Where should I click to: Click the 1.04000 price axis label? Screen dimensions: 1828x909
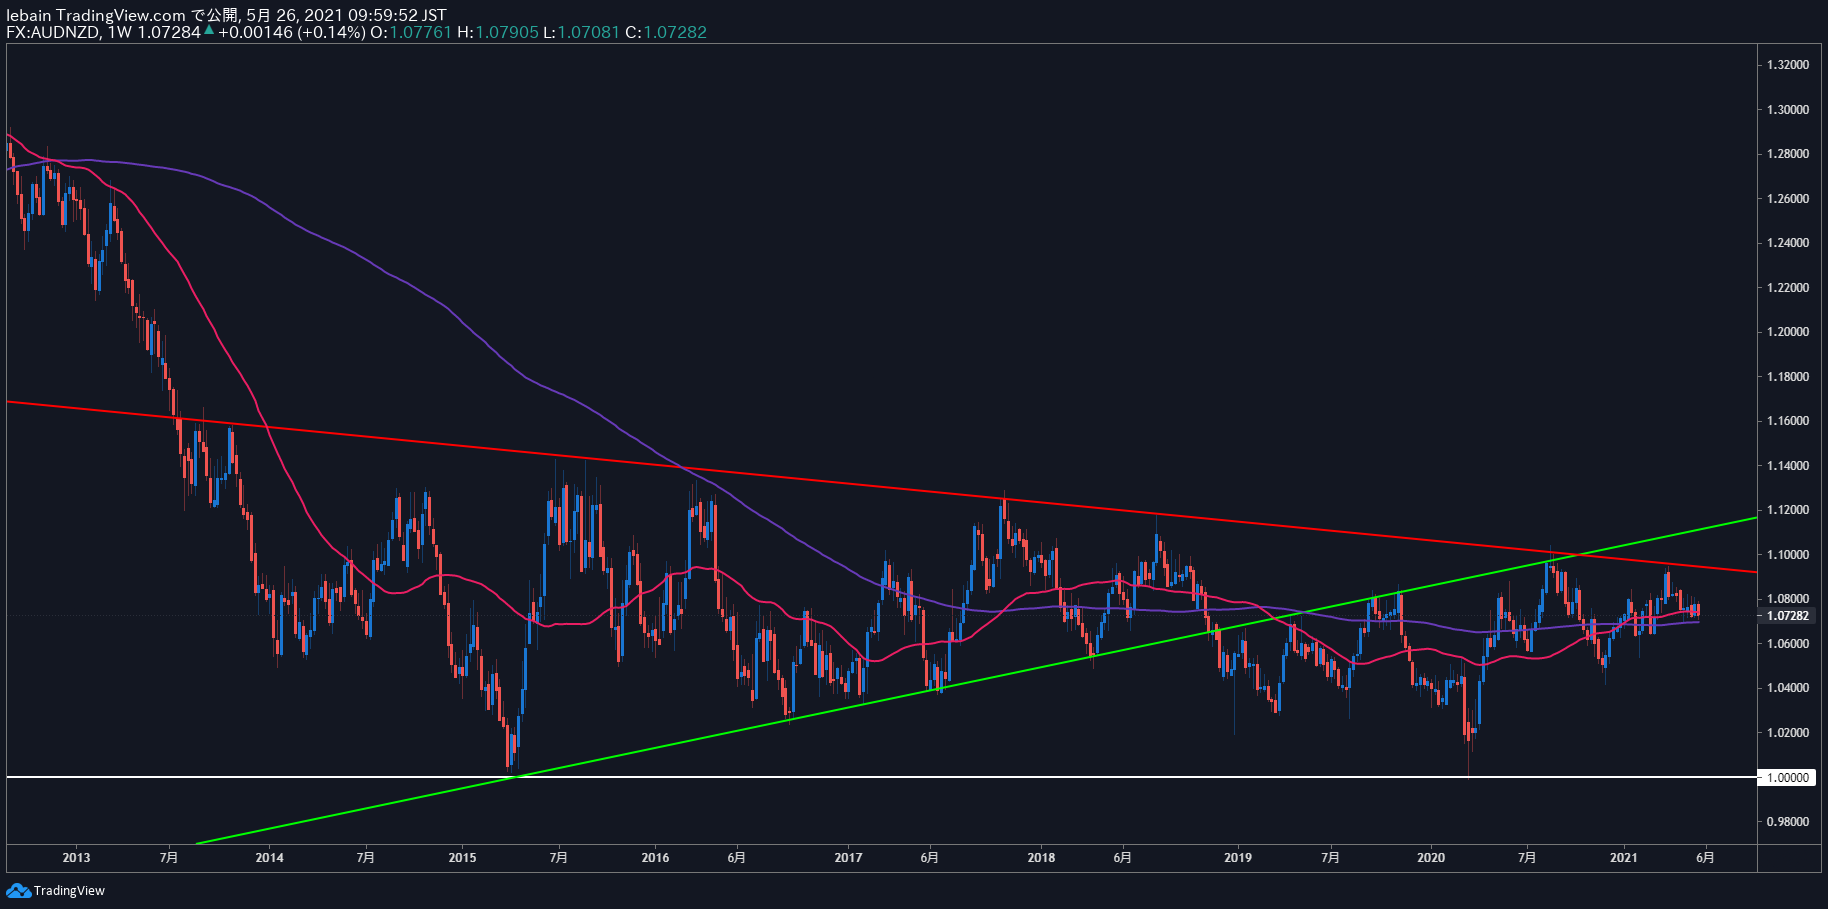point(1788,688)
